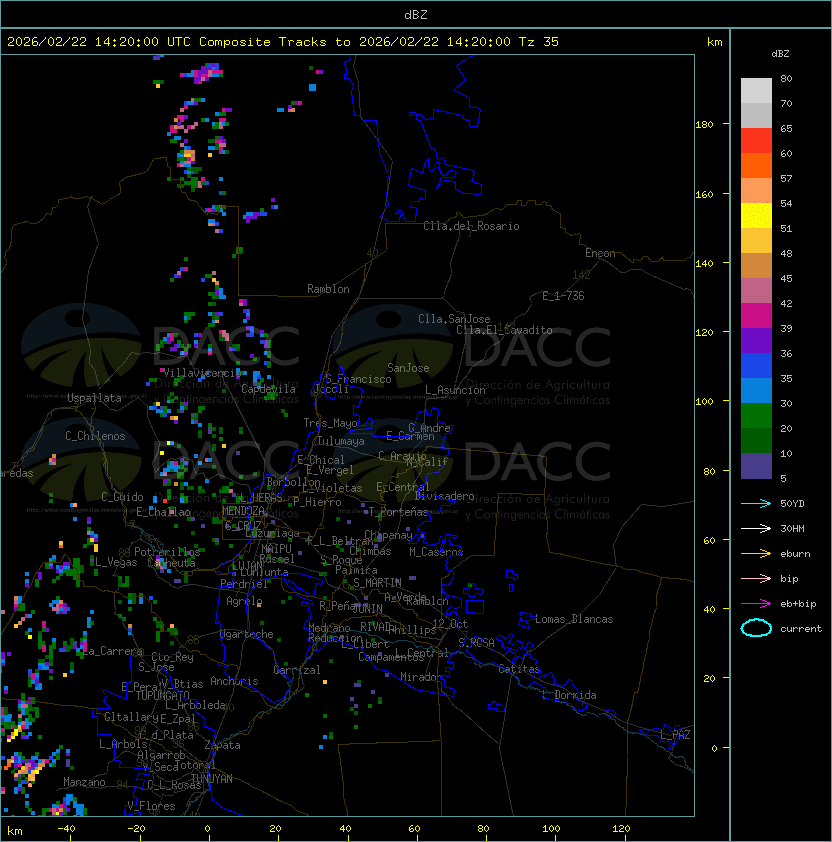Screen dimensions: 832x842
Task: Click the cyan 50YD arrow in legend
Action: (x=756, y=504)
